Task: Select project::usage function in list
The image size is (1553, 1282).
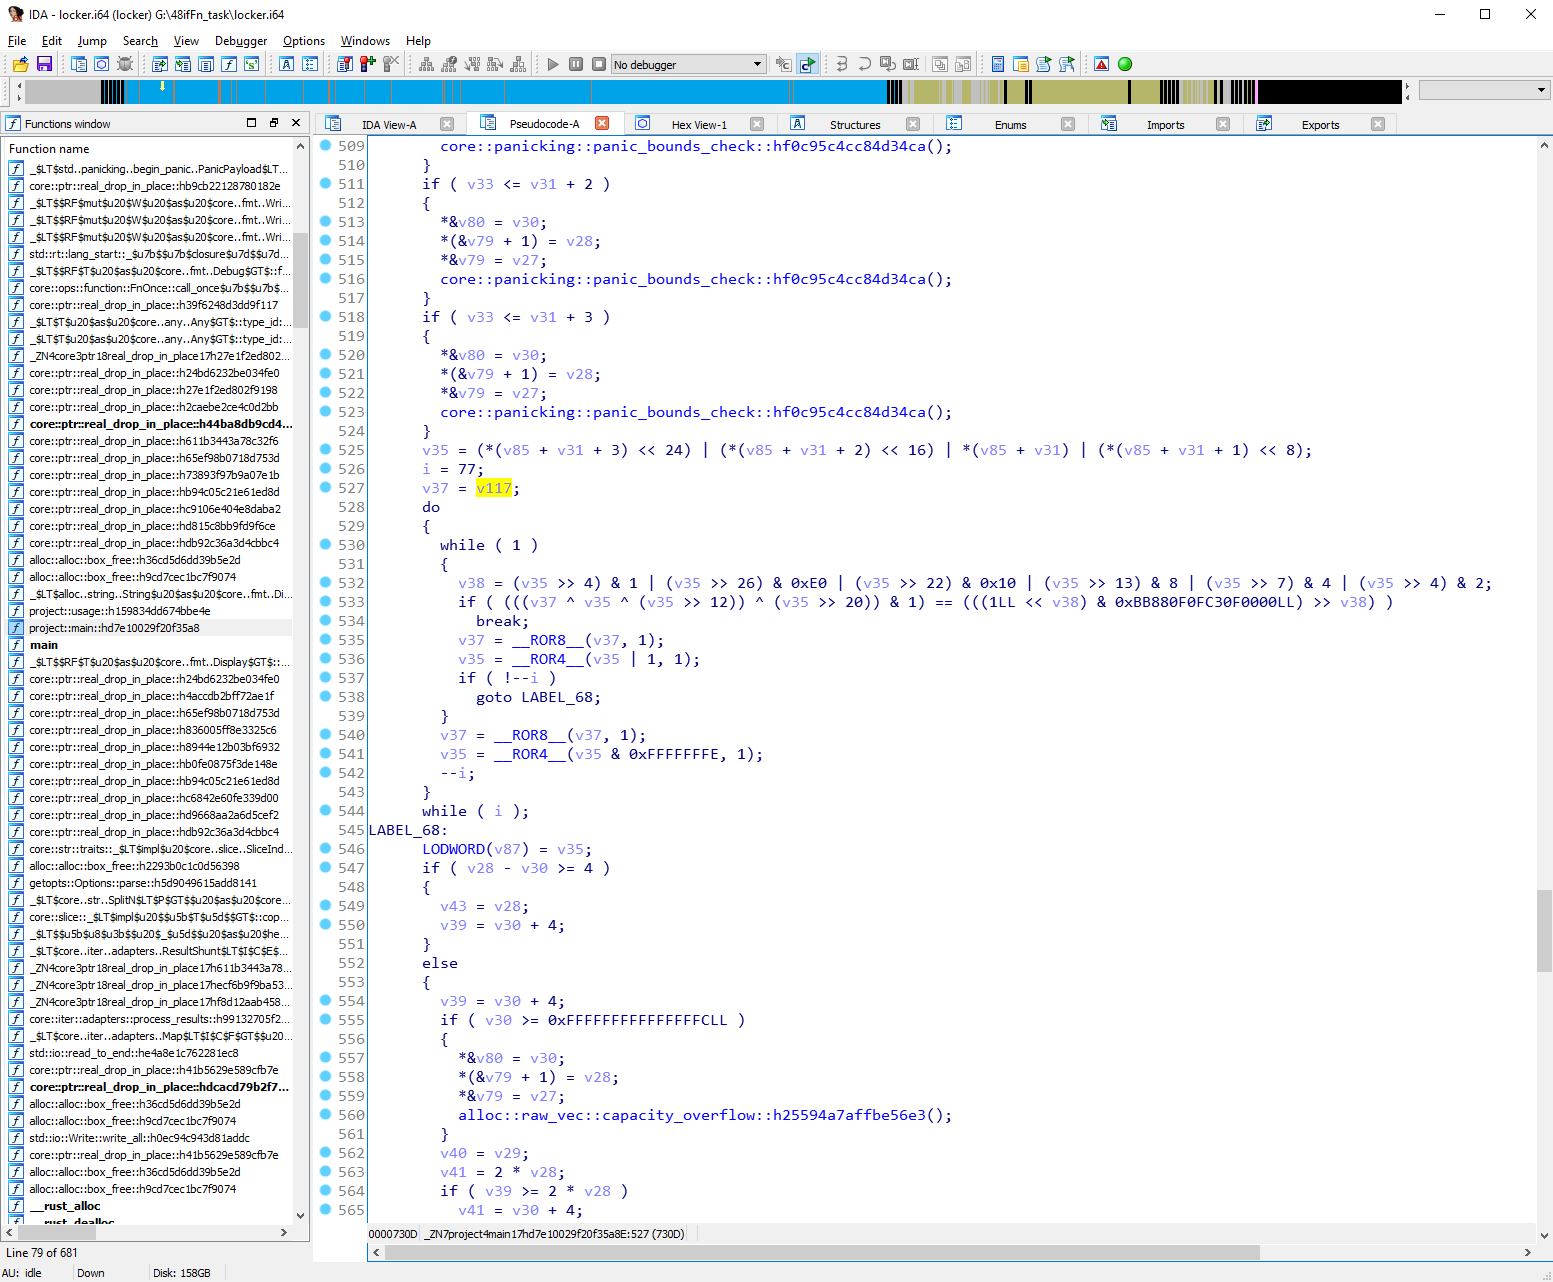Action: [x=149, y=611]
